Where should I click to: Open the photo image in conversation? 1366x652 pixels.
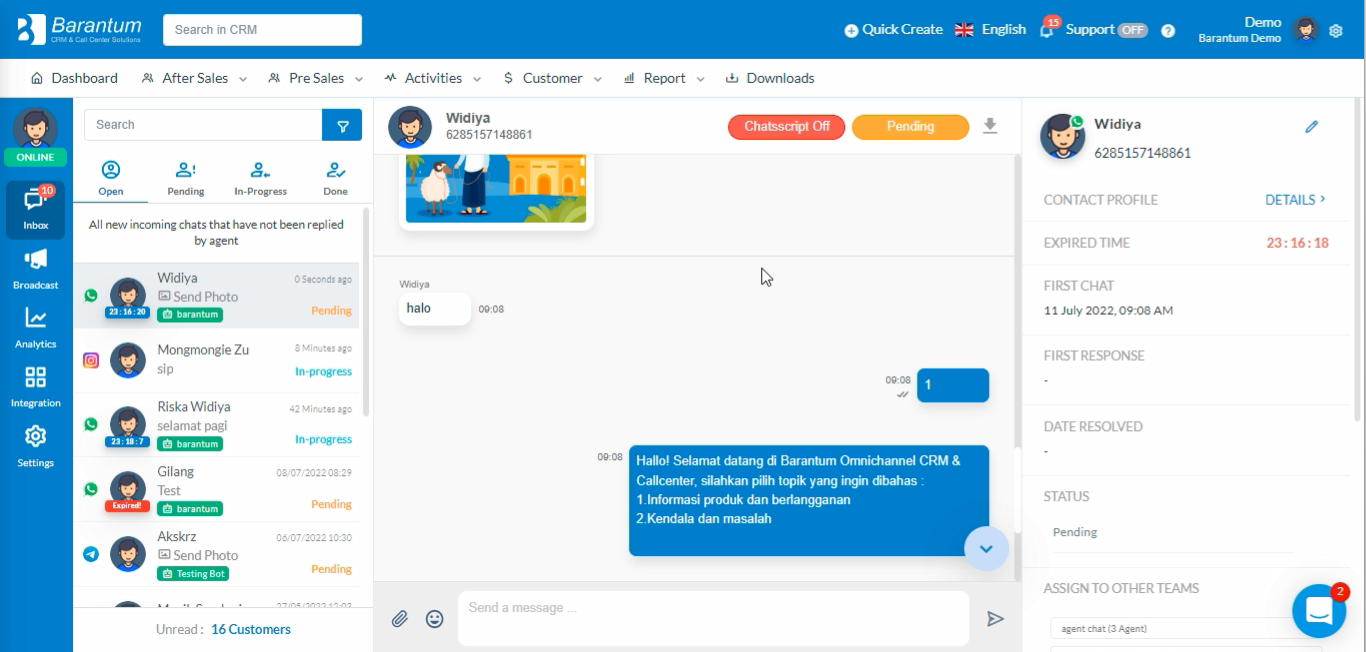(x=496, y=190)
